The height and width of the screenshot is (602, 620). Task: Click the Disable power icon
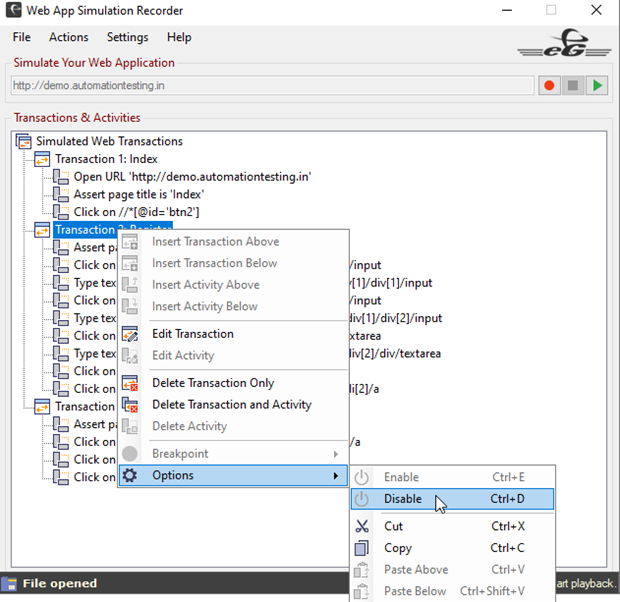click(x=361, y=499)
